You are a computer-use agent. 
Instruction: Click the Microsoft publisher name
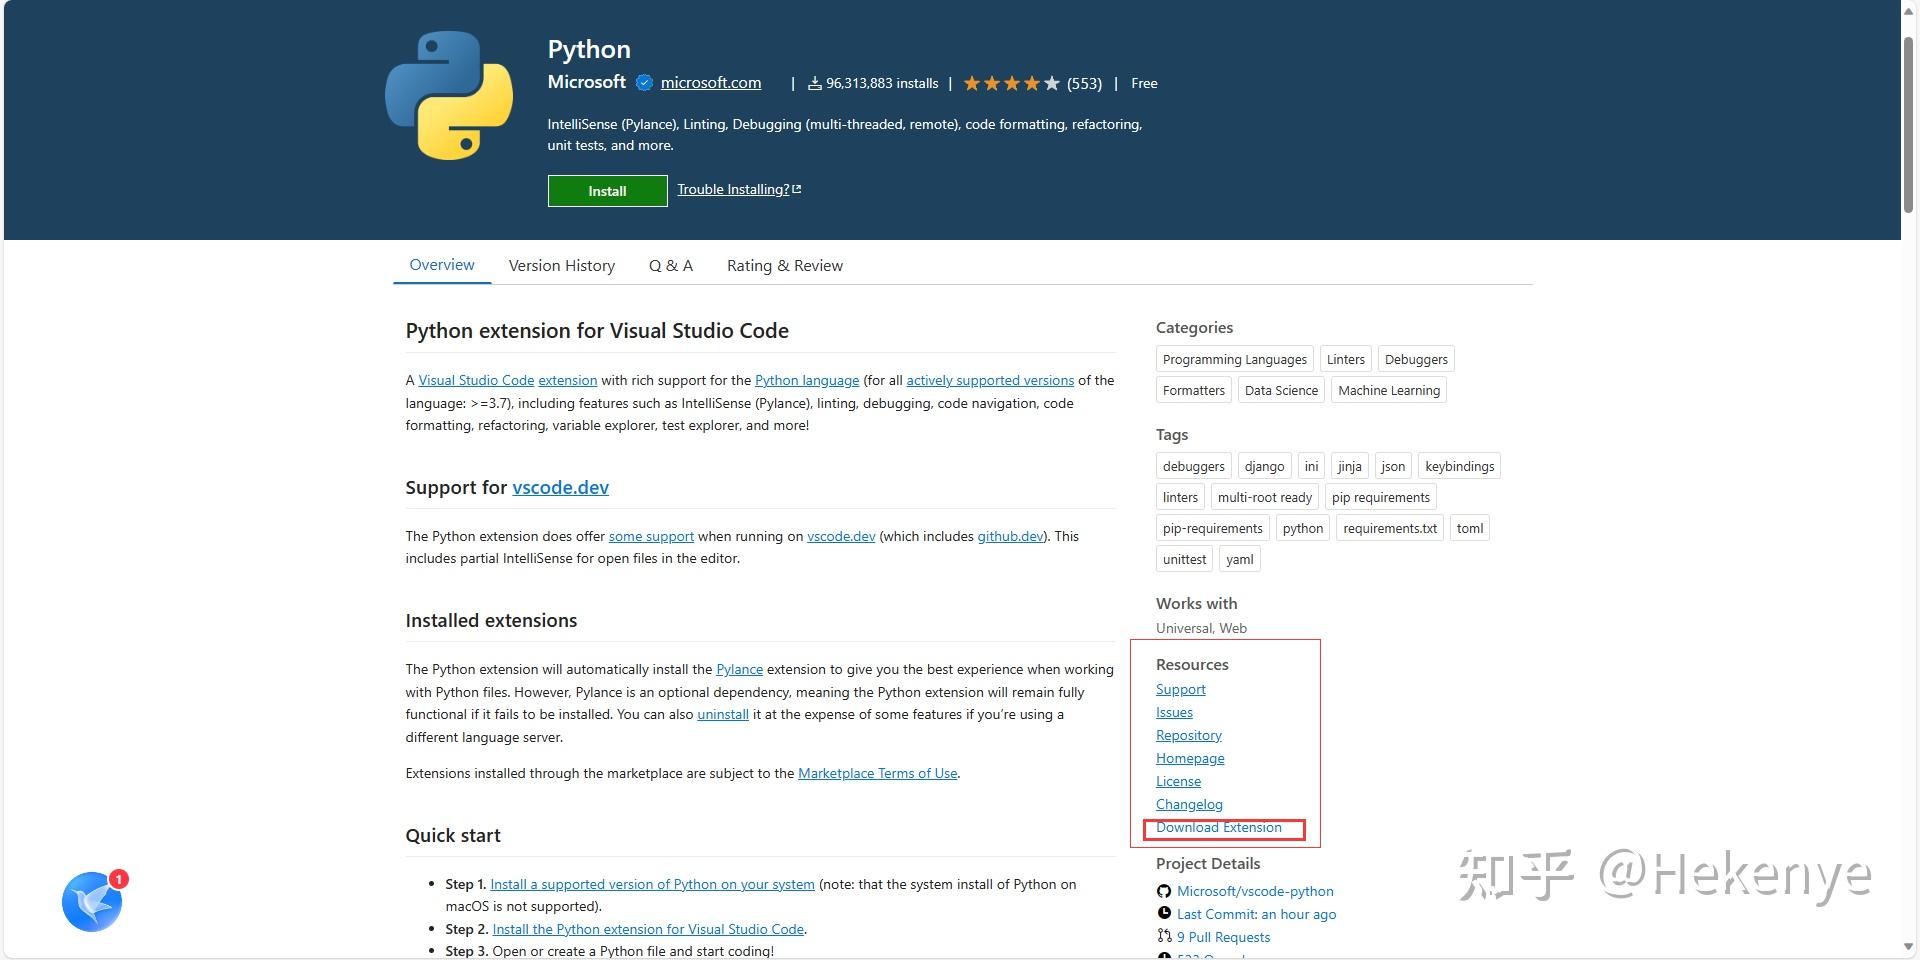click(x=587, y=82)
